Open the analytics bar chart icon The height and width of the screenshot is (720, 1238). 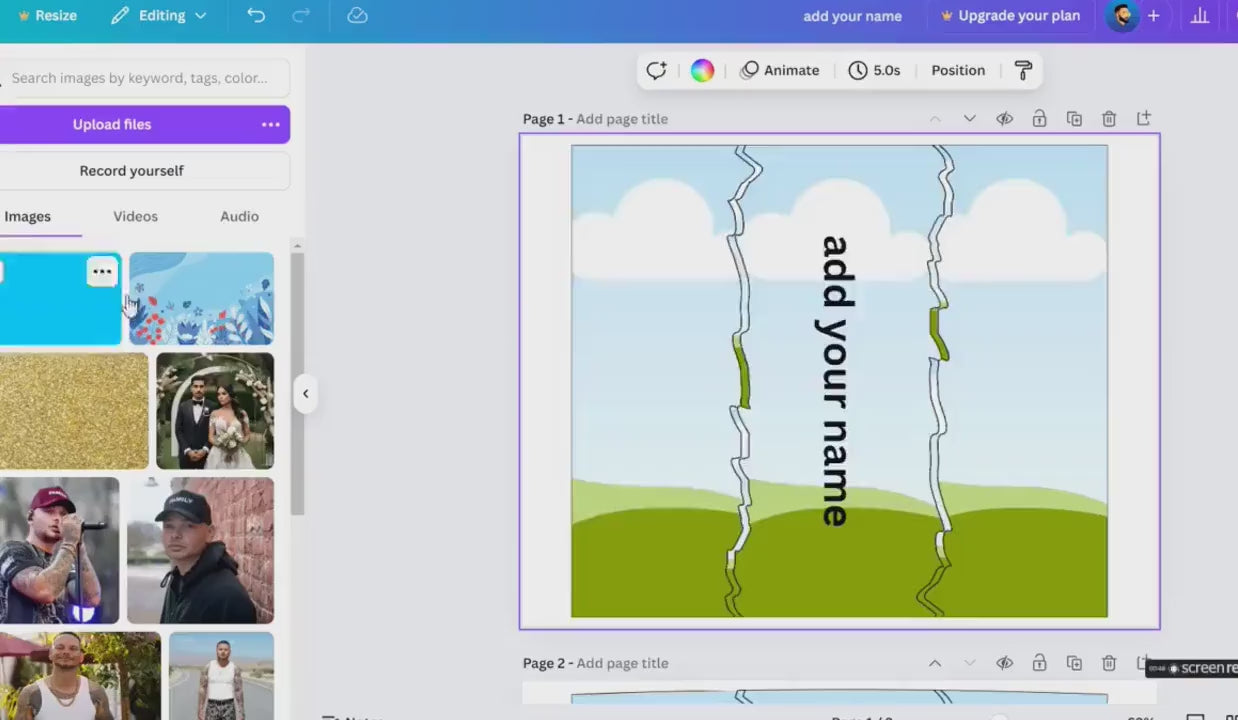click(1200, 16)
